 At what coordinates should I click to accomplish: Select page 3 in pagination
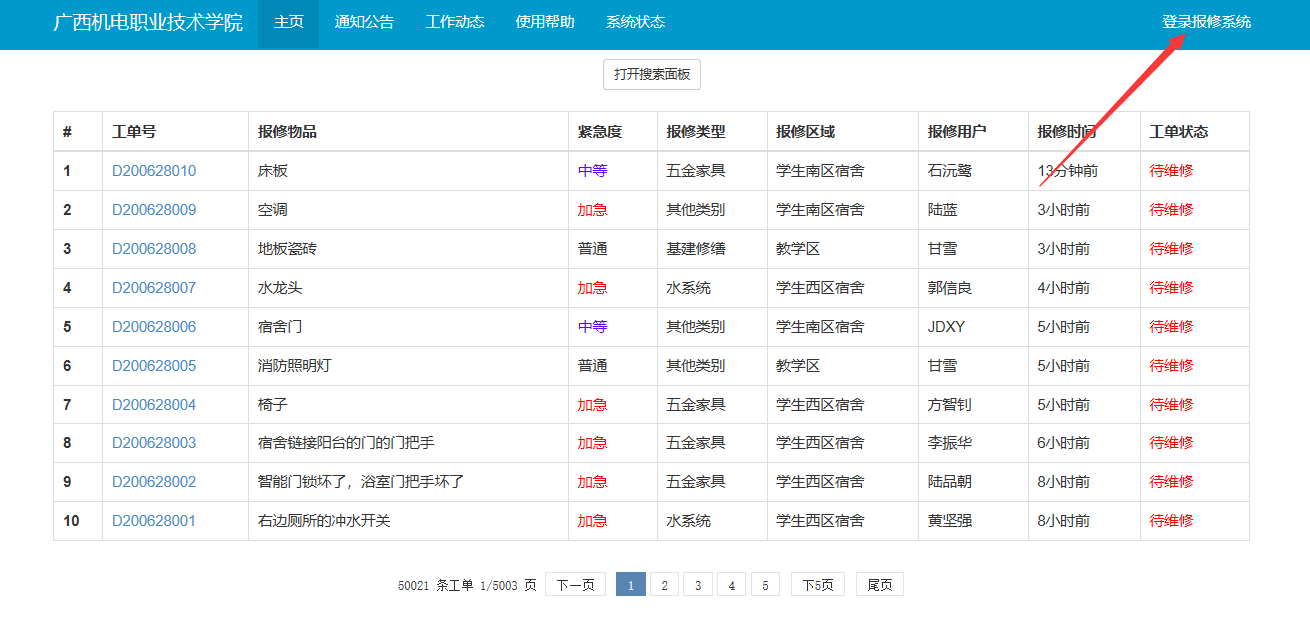(698, 585)
